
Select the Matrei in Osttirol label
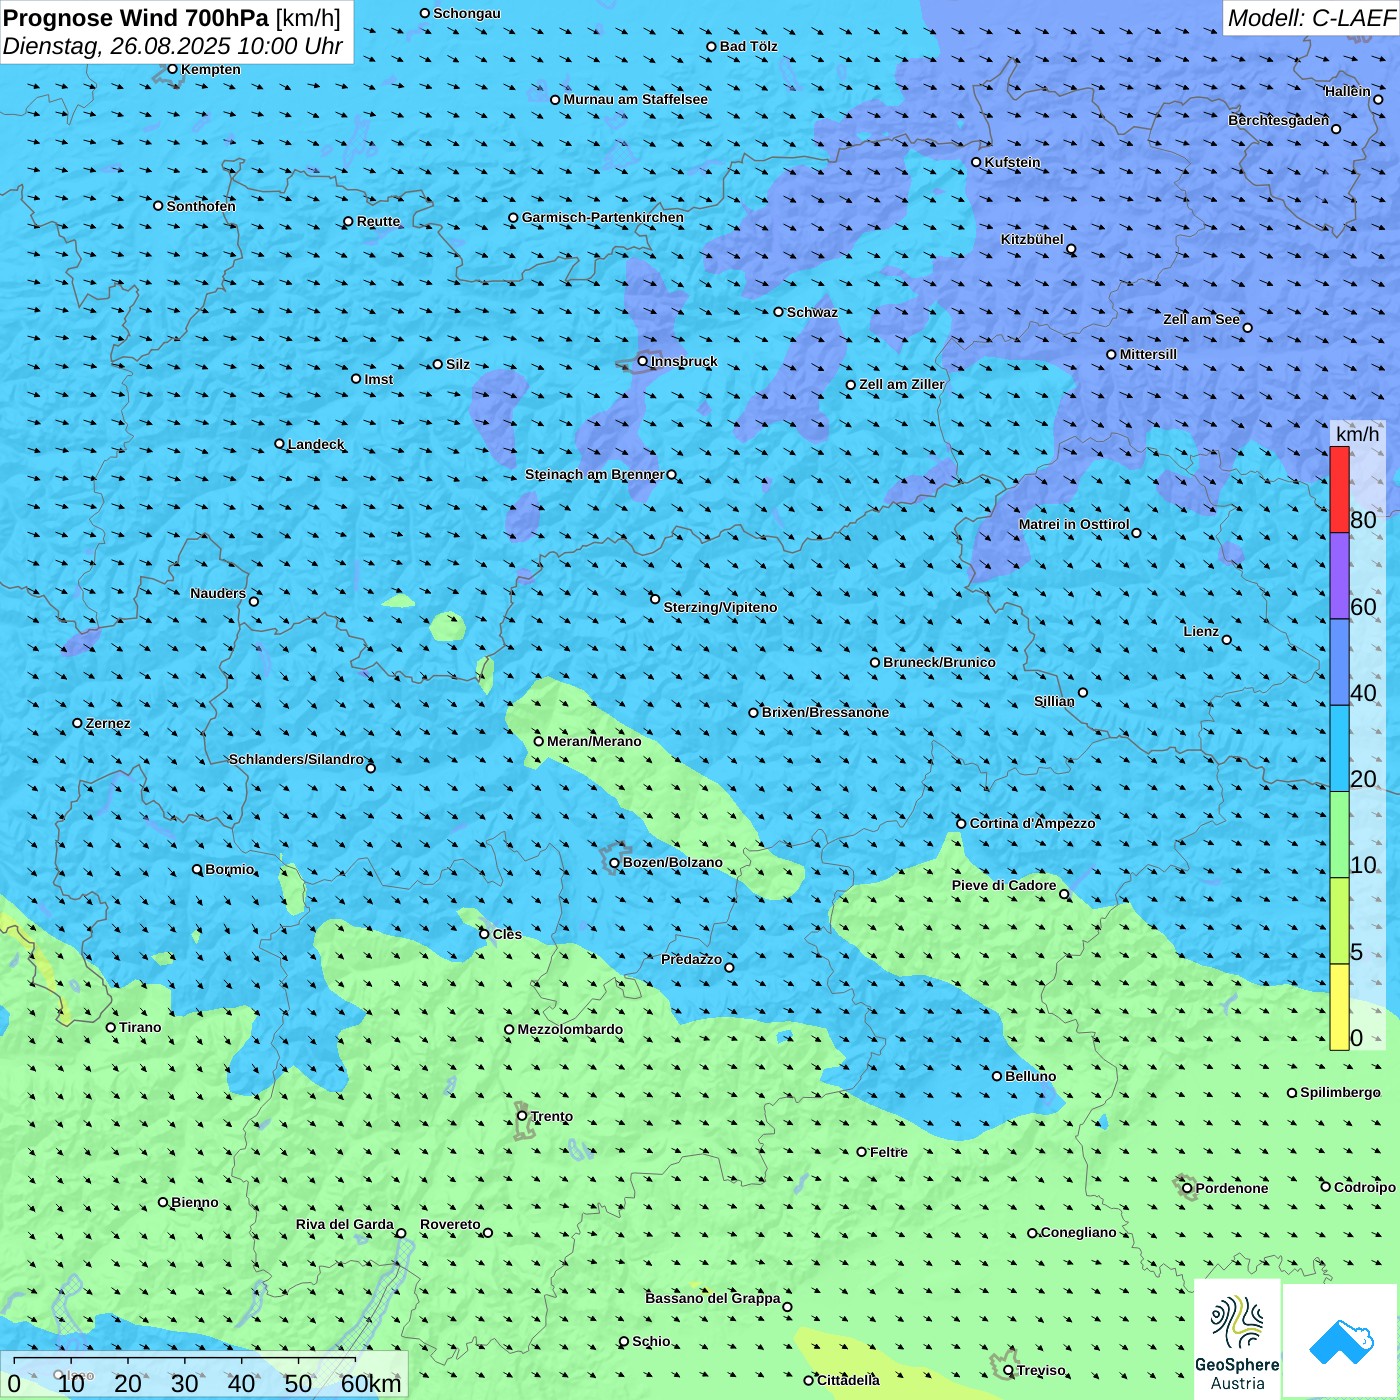[x=1073, y=524]
